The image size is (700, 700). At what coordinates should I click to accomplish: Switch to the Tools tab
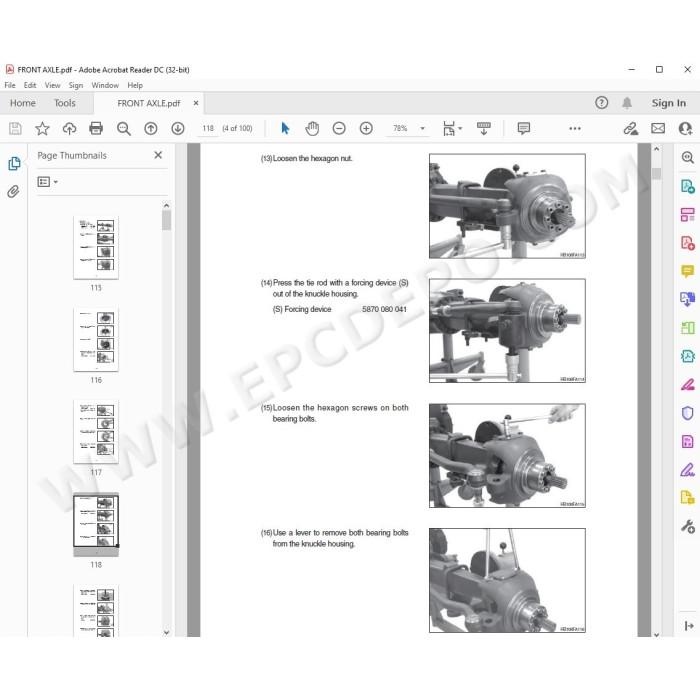(x=65, y=103)
